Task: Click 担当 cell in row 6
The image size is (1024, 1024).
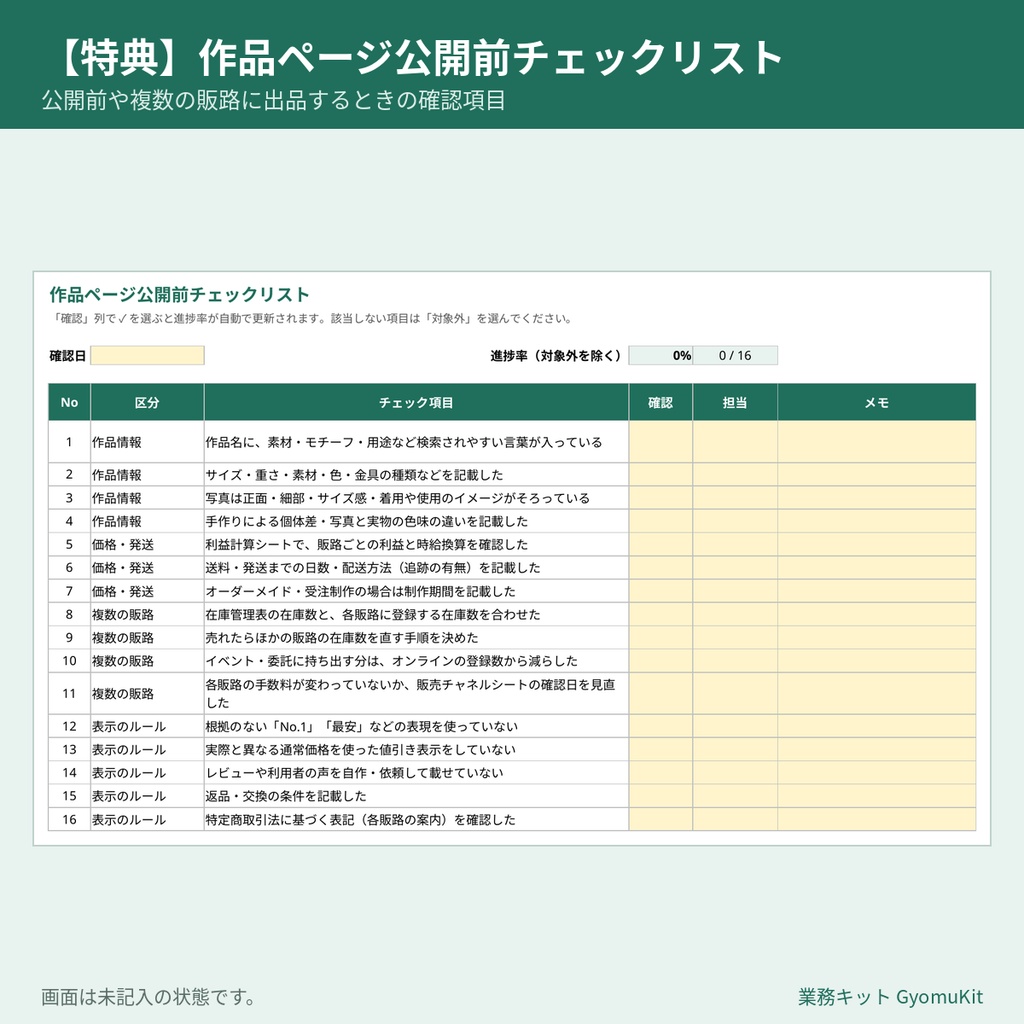Action: 735,568
